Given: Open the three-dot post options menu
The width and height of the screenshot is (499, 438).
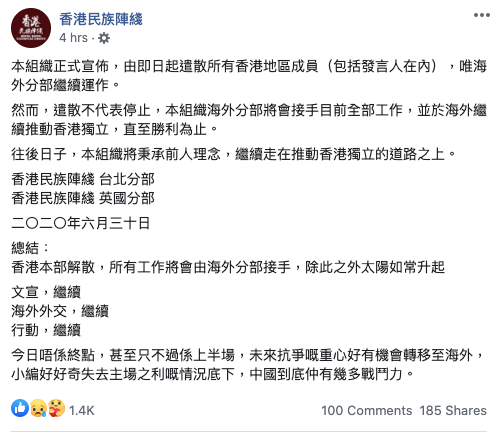Looking at the screenshot, I should point(482,15).
